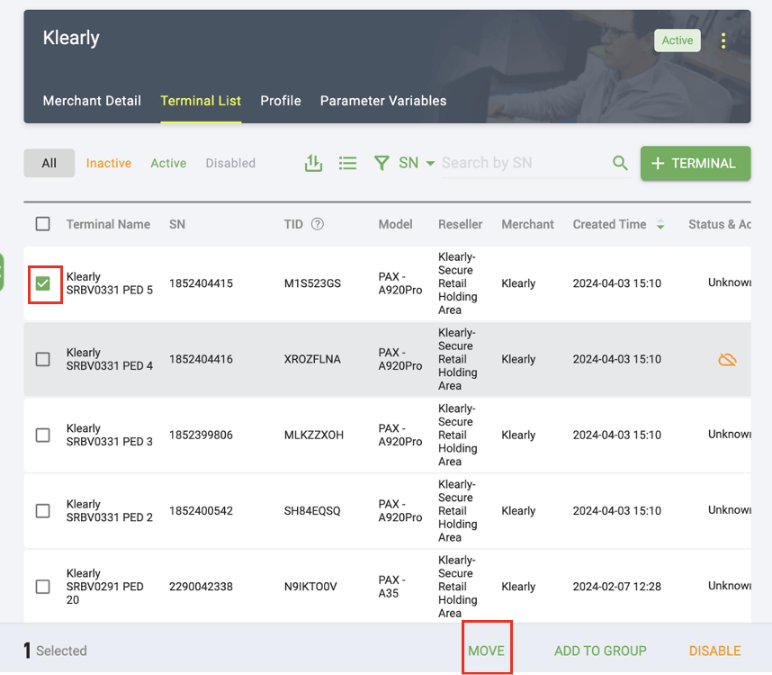Open the Merchant Detail tab
Viewport: 772px width, 675px height.
(92, 101)
